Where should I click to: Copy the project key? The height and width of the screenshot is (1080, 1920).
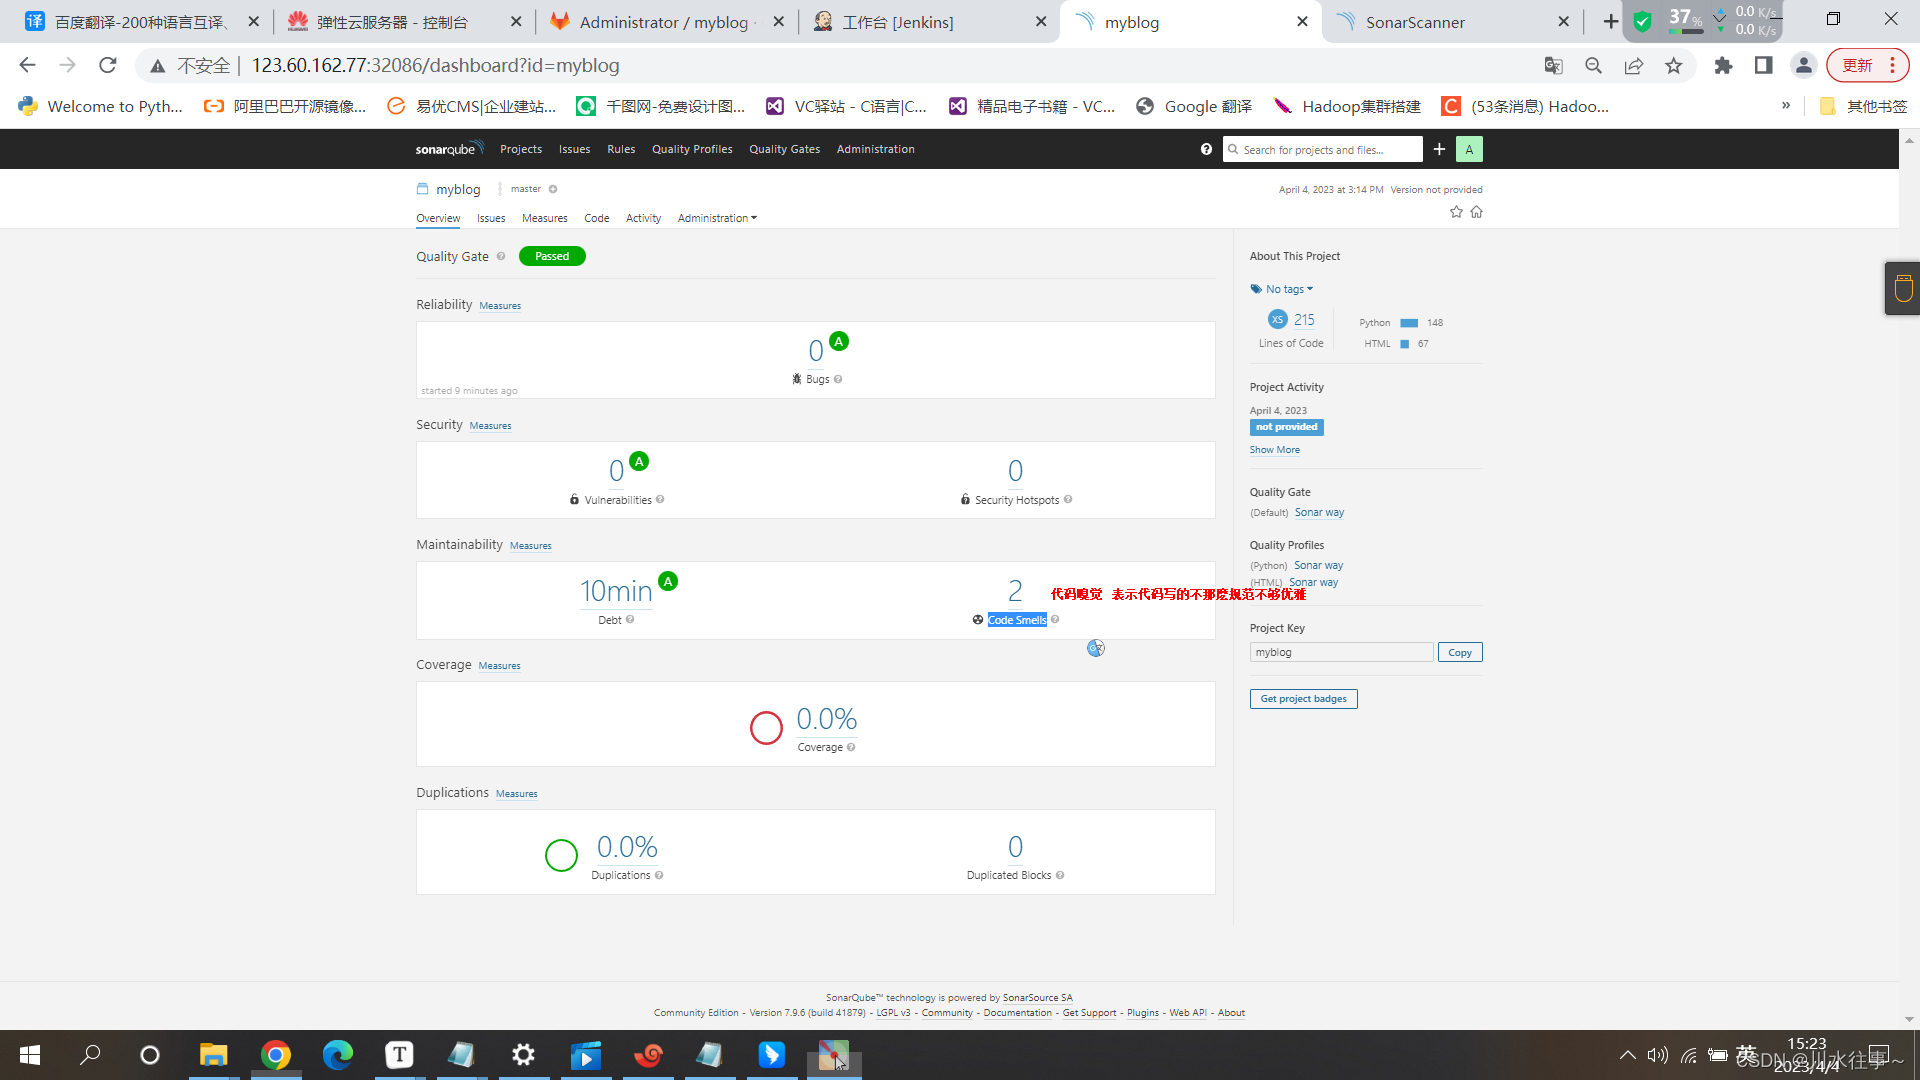click(1459, 652)
